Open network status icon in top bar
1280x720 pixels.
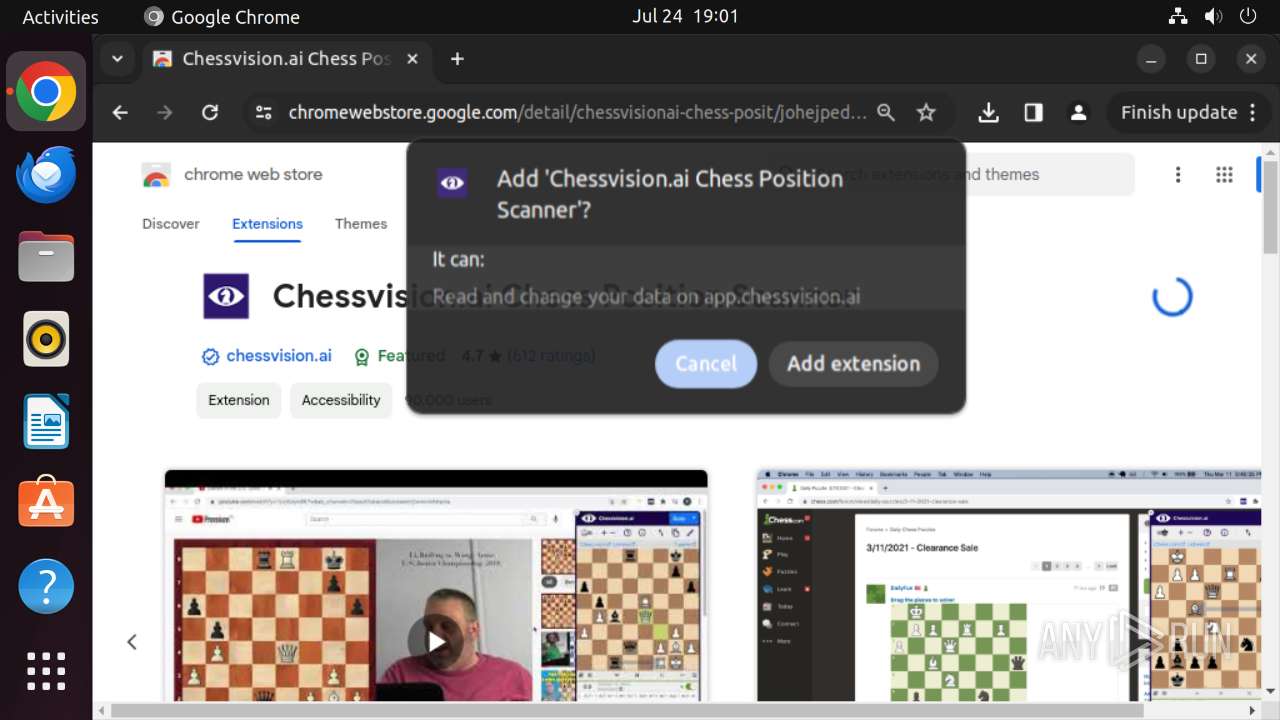(1178, 17)
